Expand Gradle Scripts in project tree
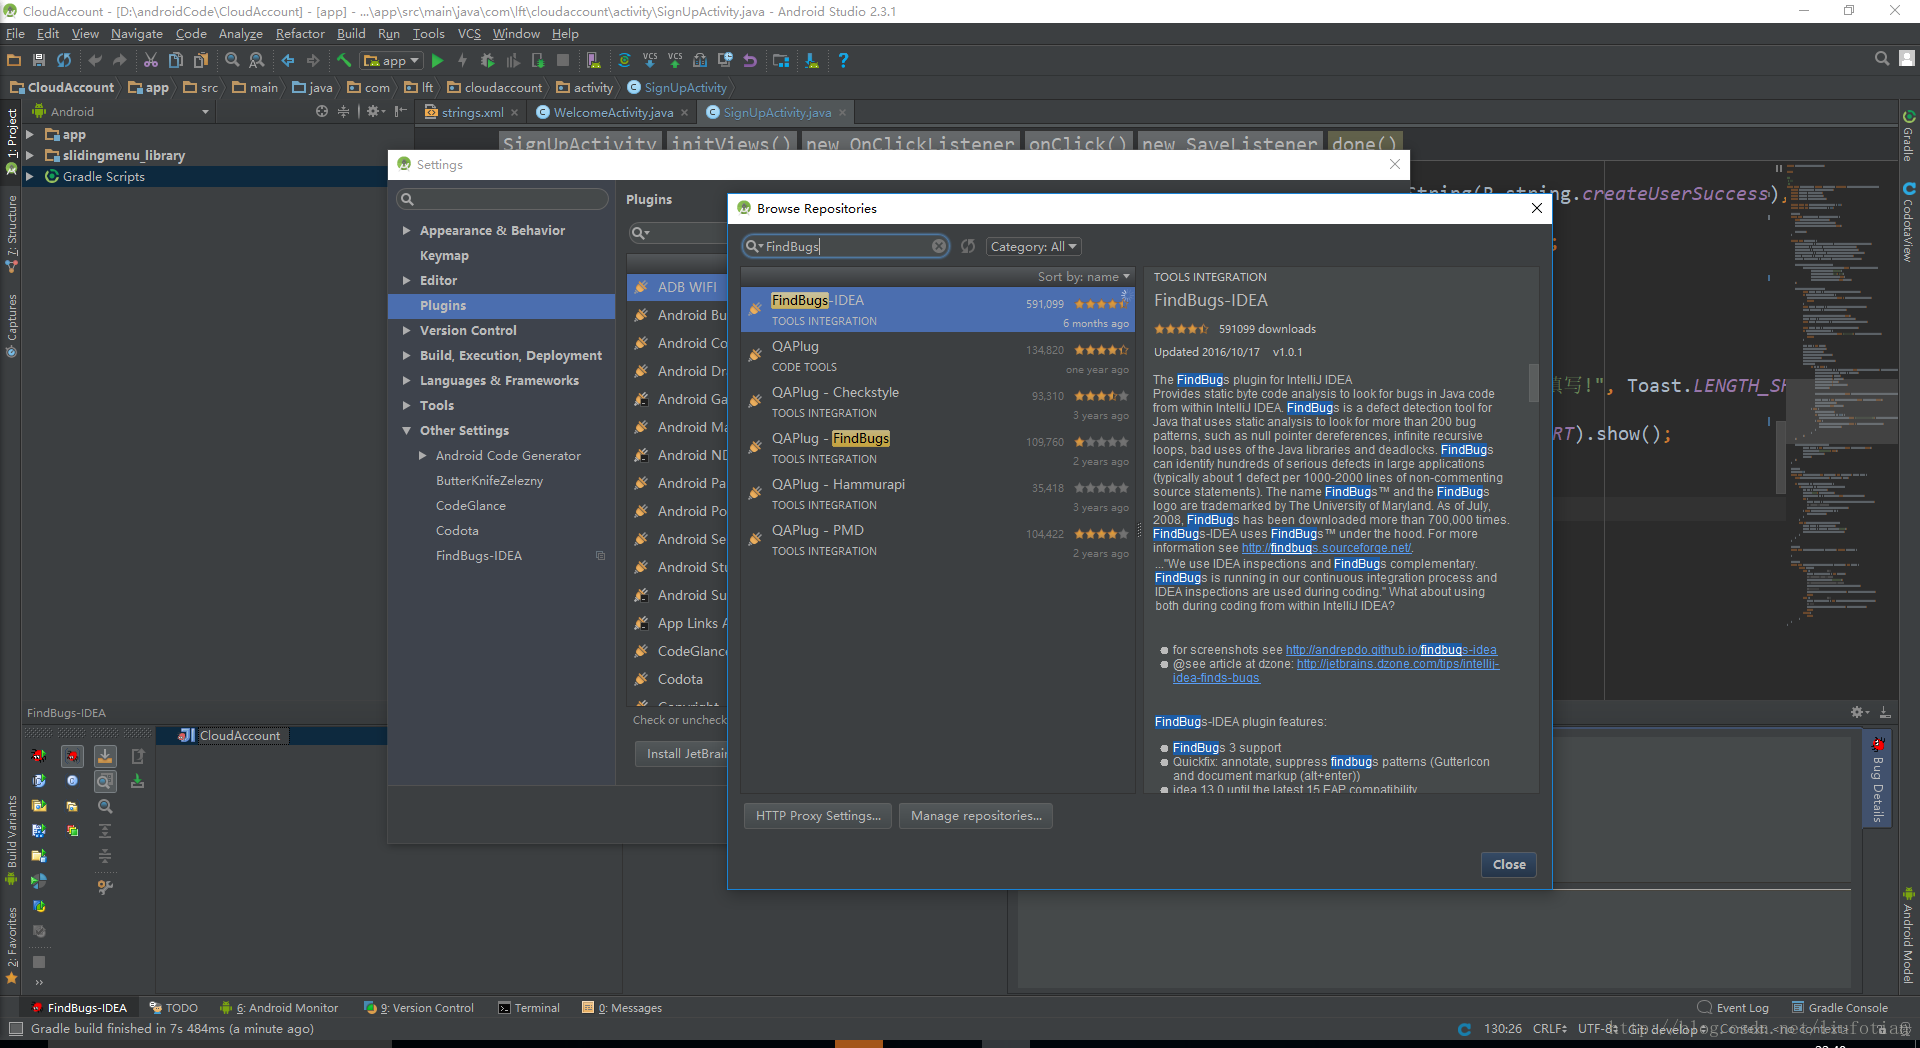The image size is (1920, 1048). pyautogui.click(x=30, y=176)
